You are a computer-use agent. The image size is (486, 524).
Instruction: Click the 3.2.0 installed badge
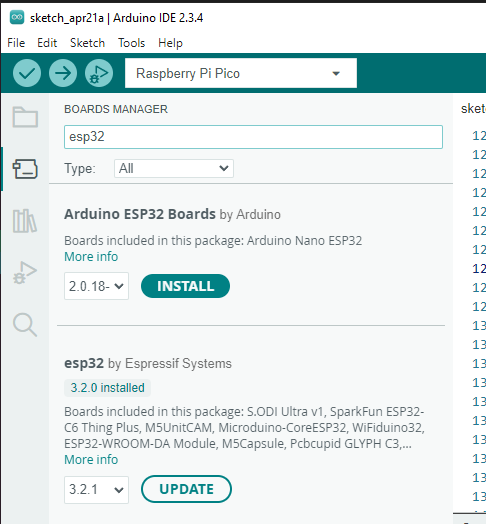[x=107, y=388]
